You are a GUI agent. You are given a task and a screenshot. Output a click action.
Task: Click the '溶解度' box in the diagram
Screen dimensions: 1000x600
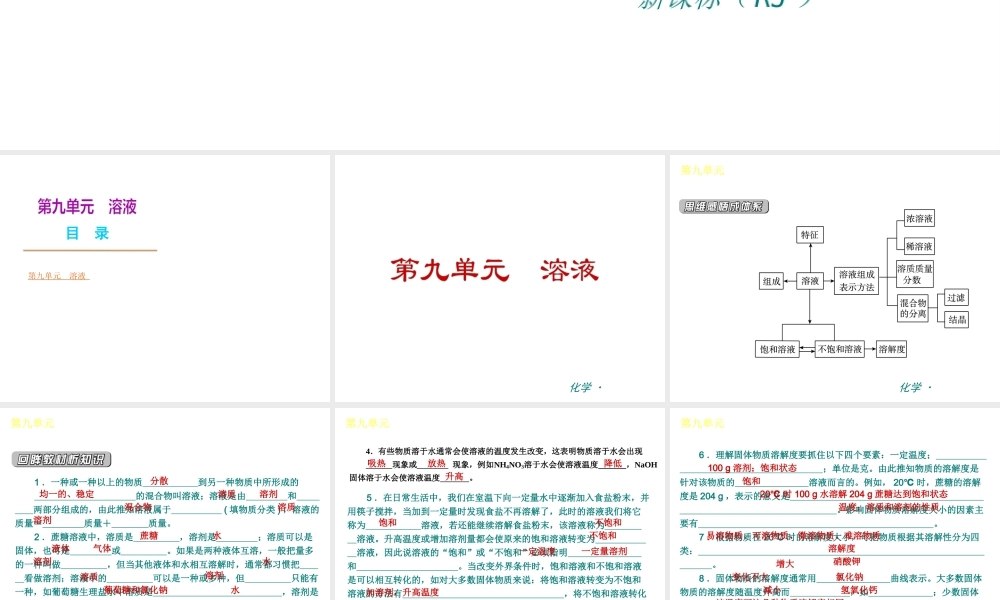pos(892,349)
